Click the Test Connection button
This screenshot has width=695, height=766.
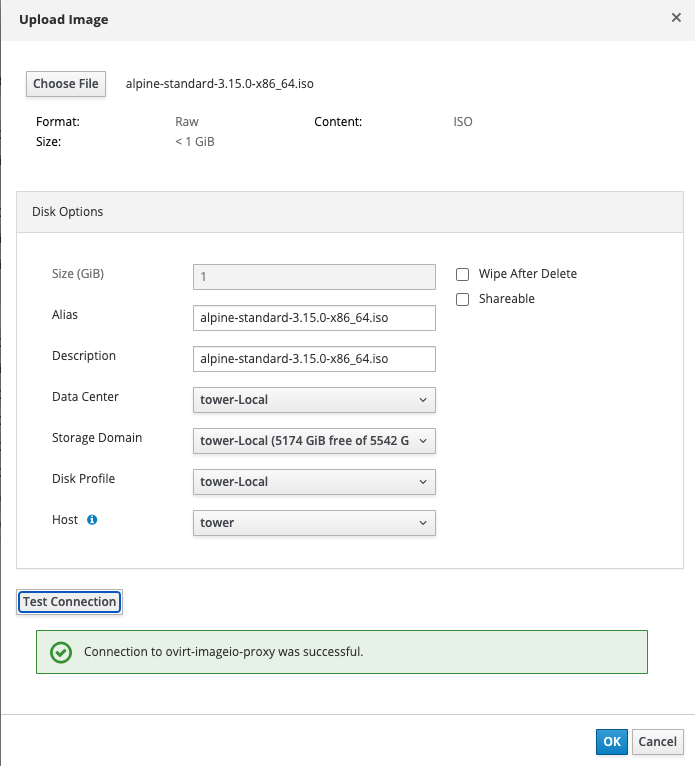[x=70, y=602]
